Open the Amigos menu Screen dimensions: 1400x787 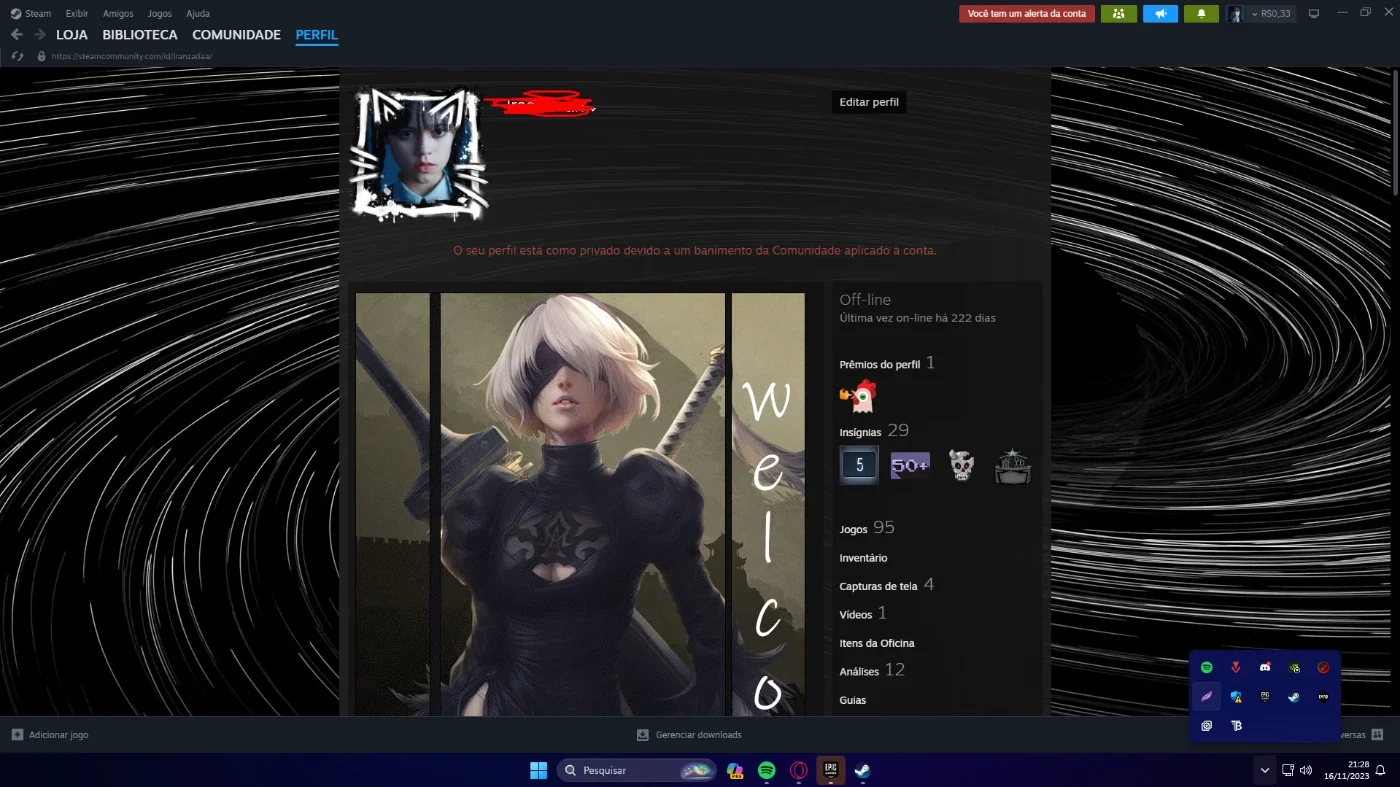tap(118, 14)
